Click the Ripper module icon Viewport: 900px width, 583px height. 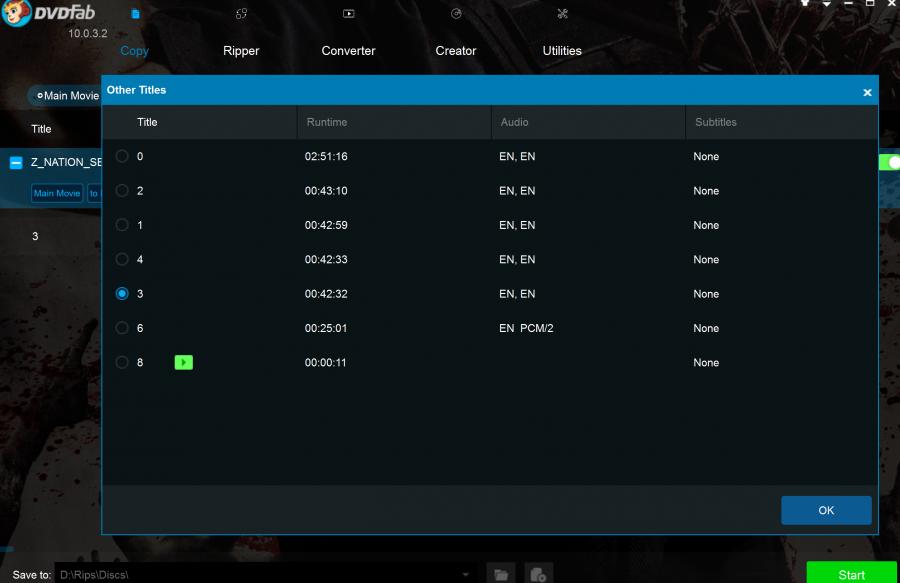(241, 14)
